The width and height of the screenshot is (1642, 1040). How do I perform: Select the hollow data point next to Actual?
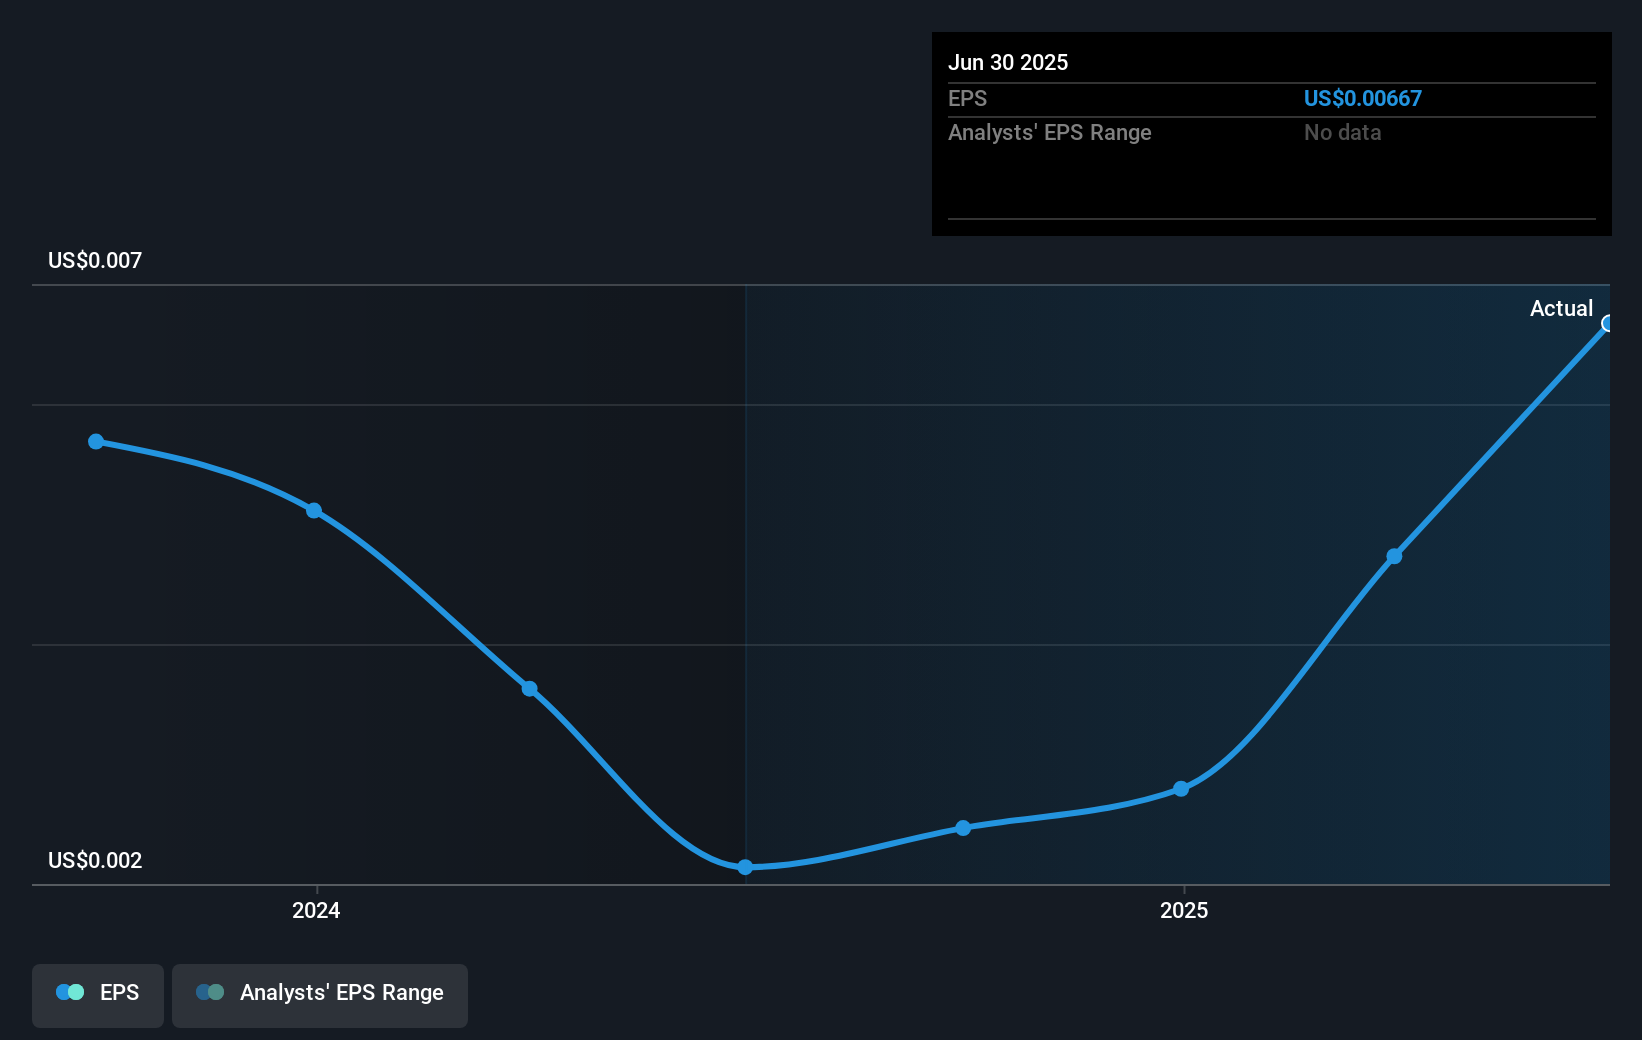pos(1608,322)
